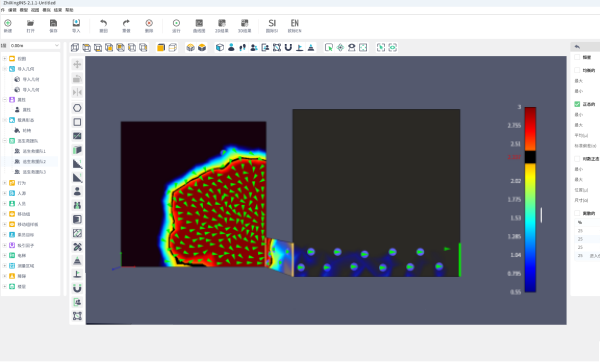
Task: Enable the bottom checkbox above percentage table
Action: tap(577, 213)
